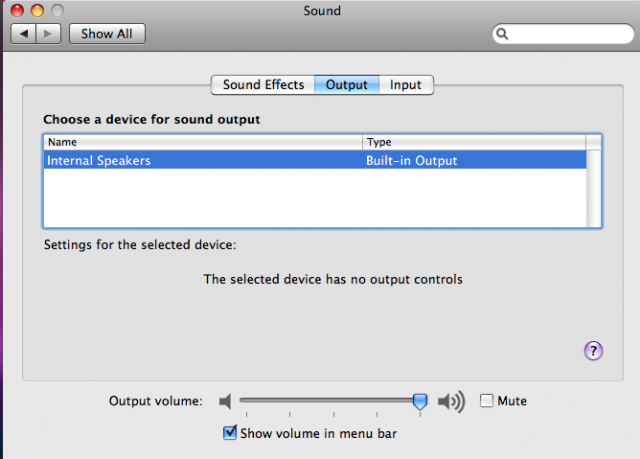Click the forward navigation arrow
This screenshot has height=459, width=640.
coord(49,33)
